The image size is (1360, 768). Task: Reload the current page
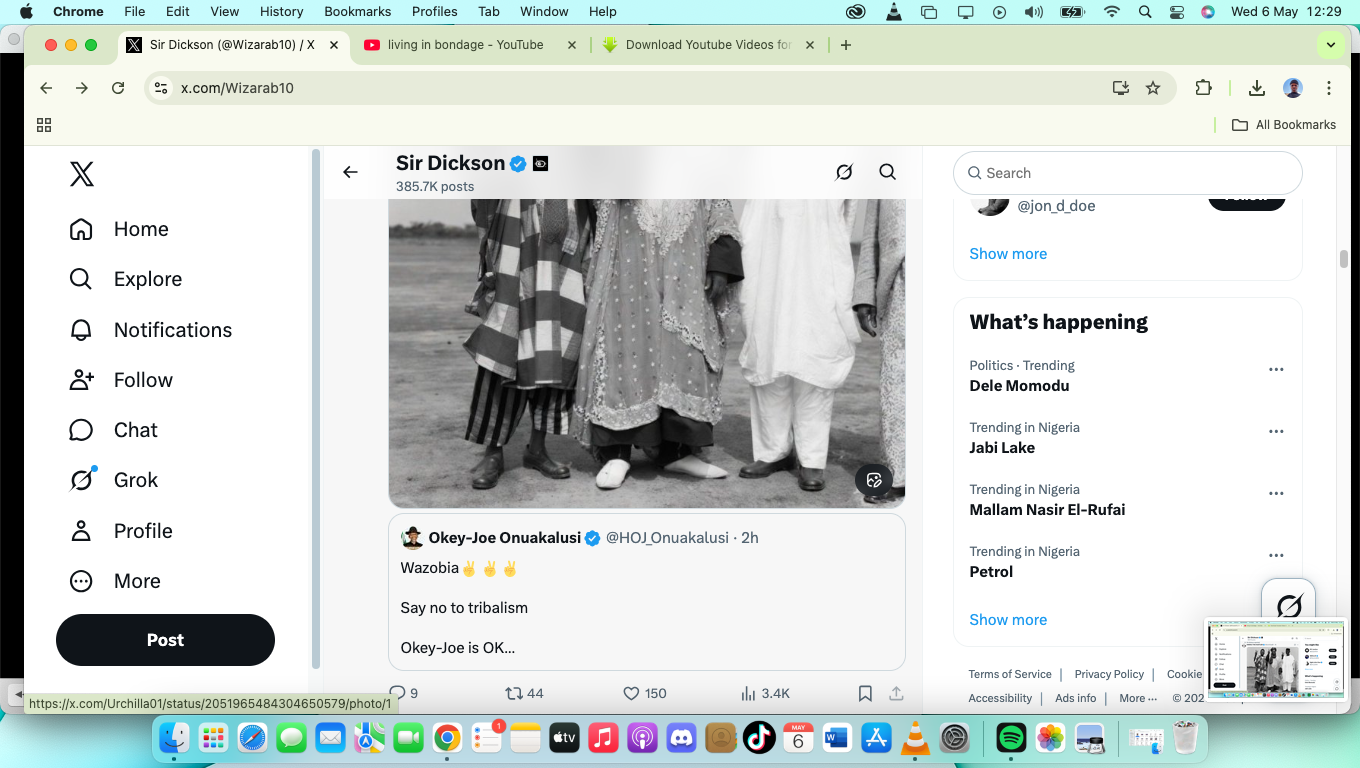pyautogui.click(x=118, y=88)
